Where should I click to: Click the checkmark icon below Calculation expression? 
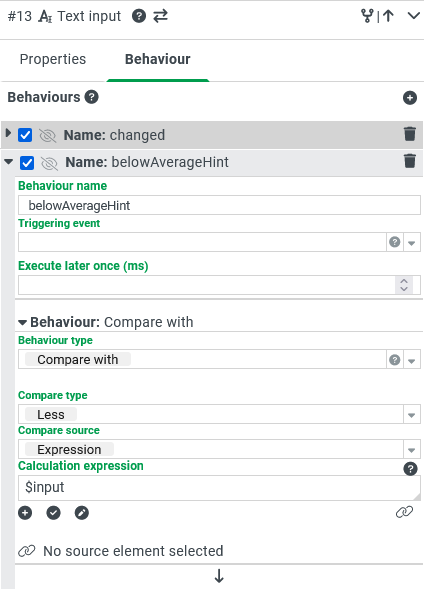(x=53, y=513)
